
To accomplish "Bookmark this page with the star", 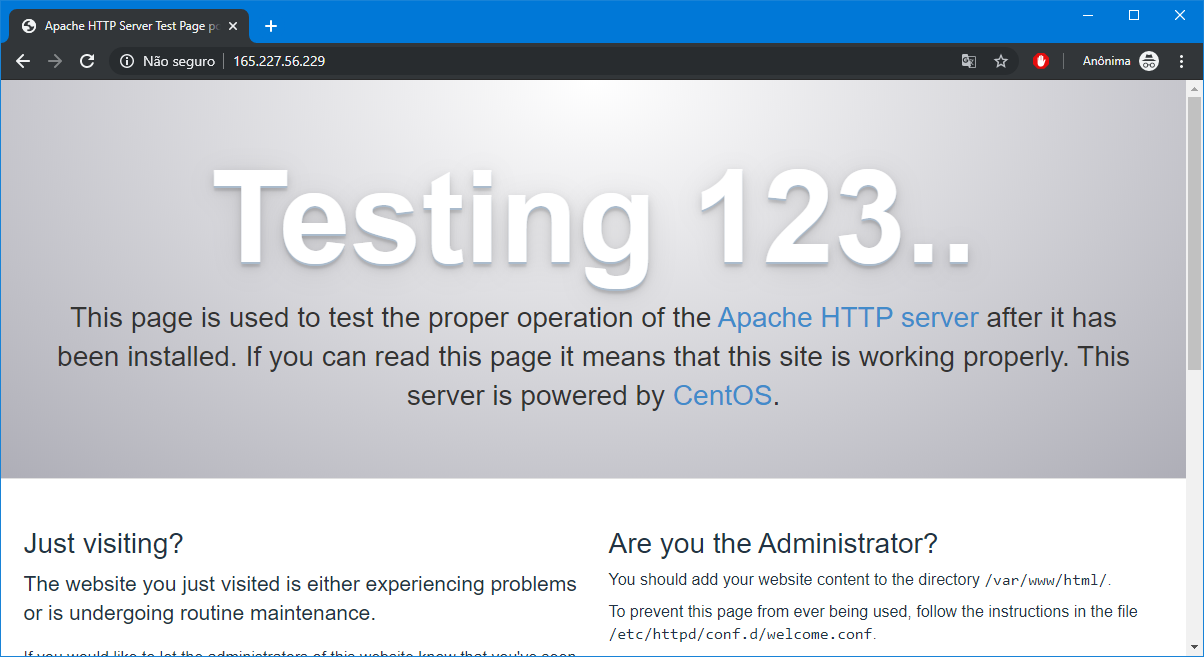I will pos(1001,61).
